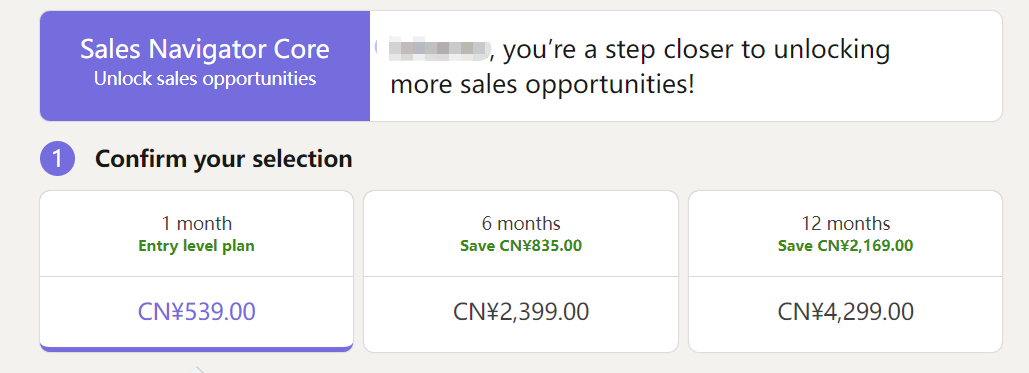Click the purple selected underline on 1 month card

pos(197,348)
